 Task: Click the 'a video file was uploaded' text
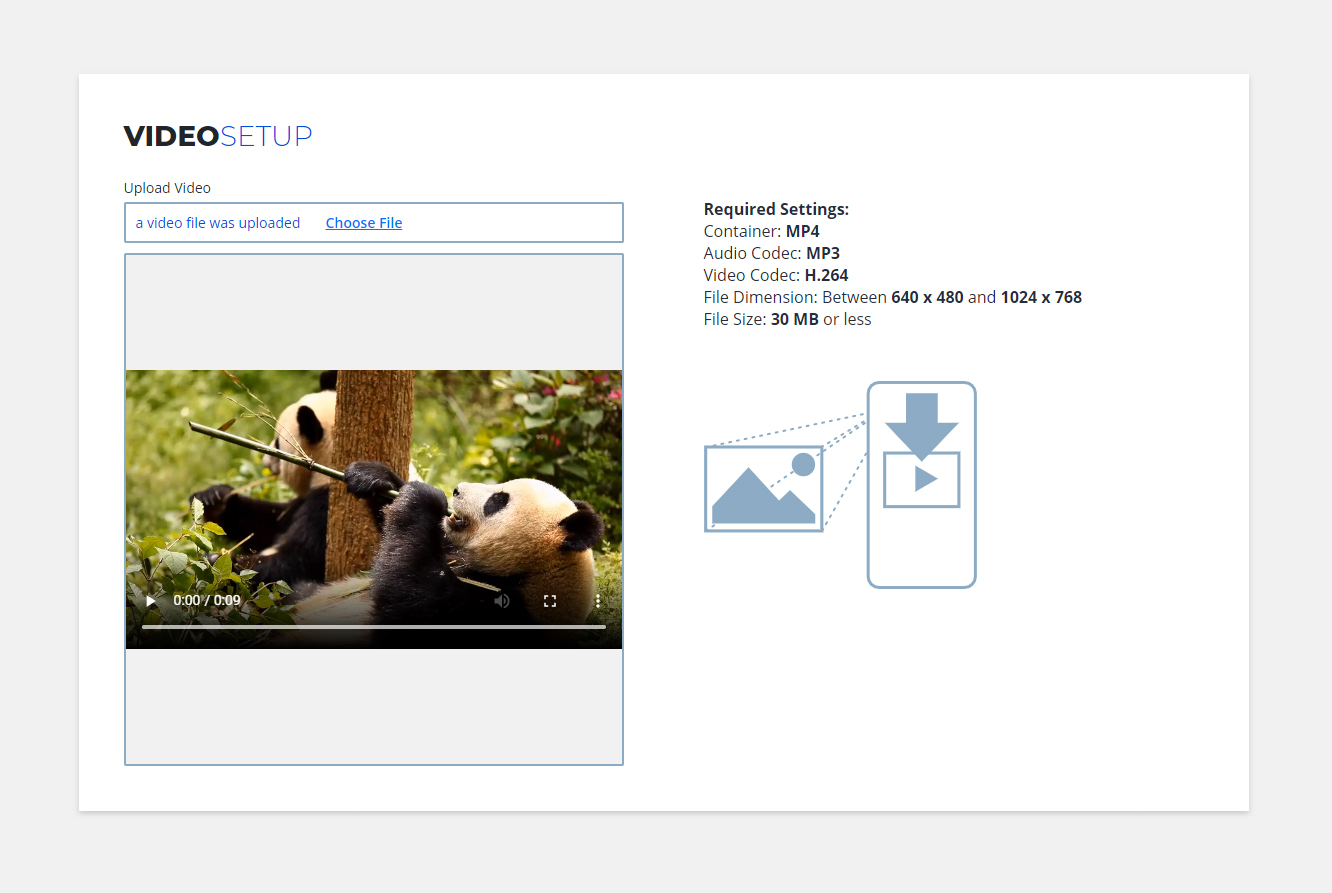click(x=218, y=223)
